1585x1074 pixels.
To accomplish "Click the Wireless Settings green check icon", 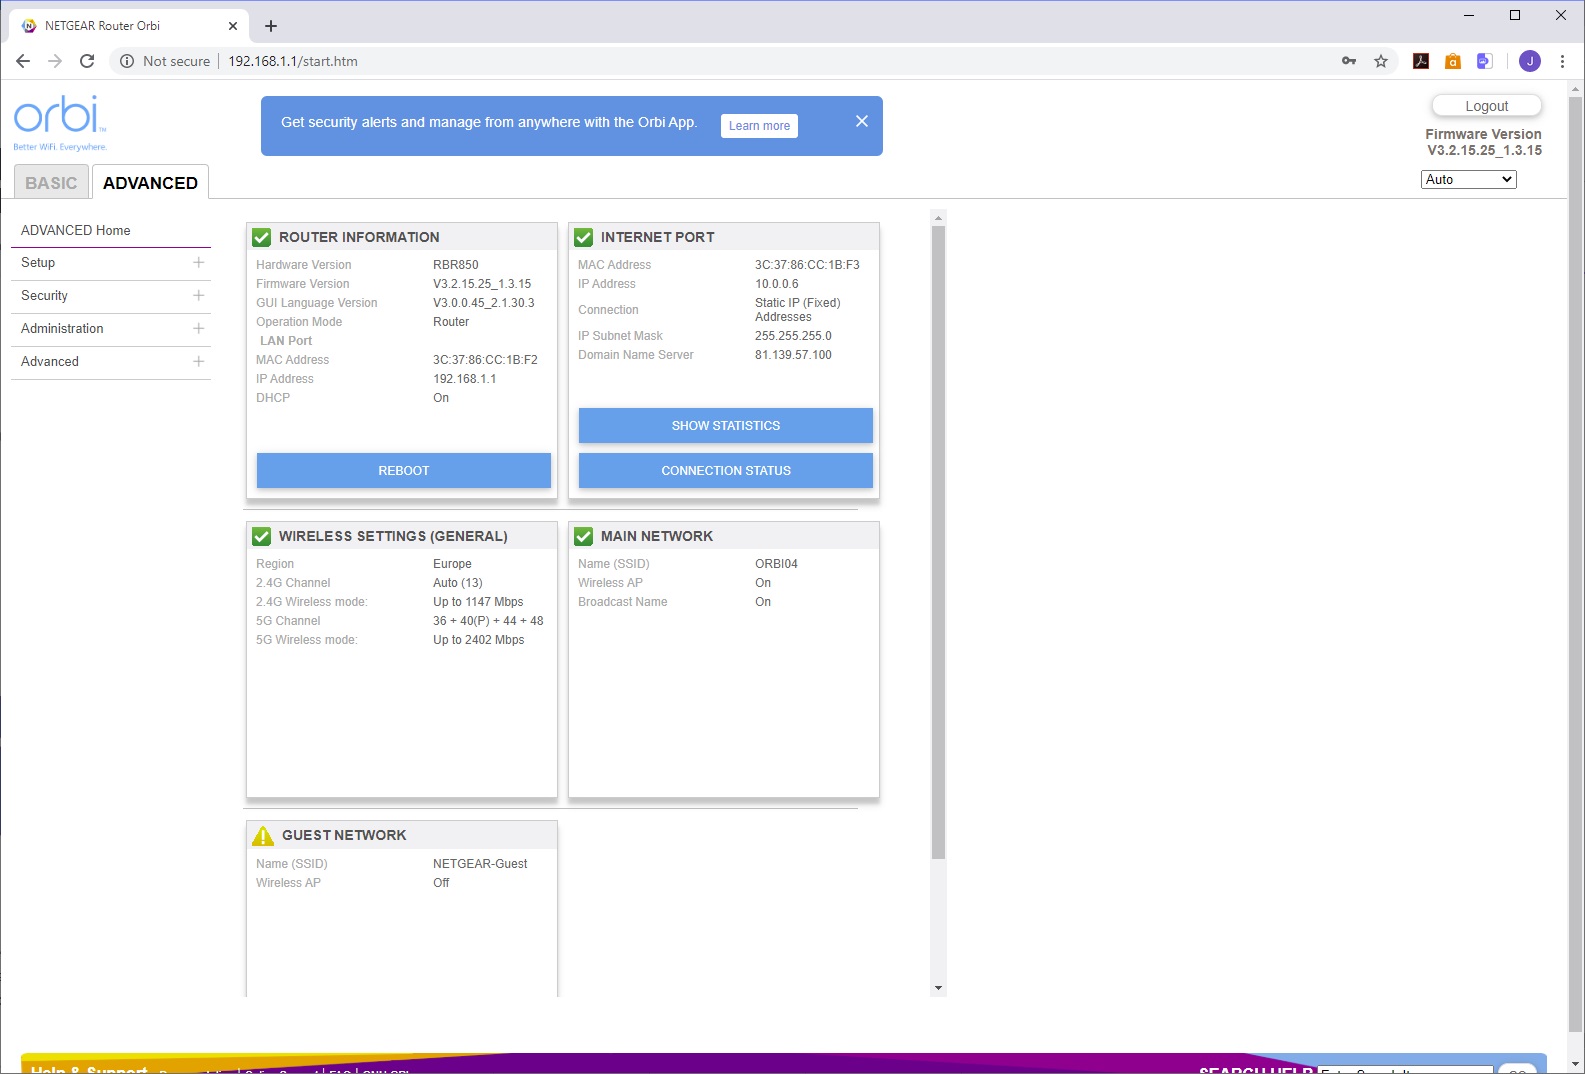I will 262,536.
